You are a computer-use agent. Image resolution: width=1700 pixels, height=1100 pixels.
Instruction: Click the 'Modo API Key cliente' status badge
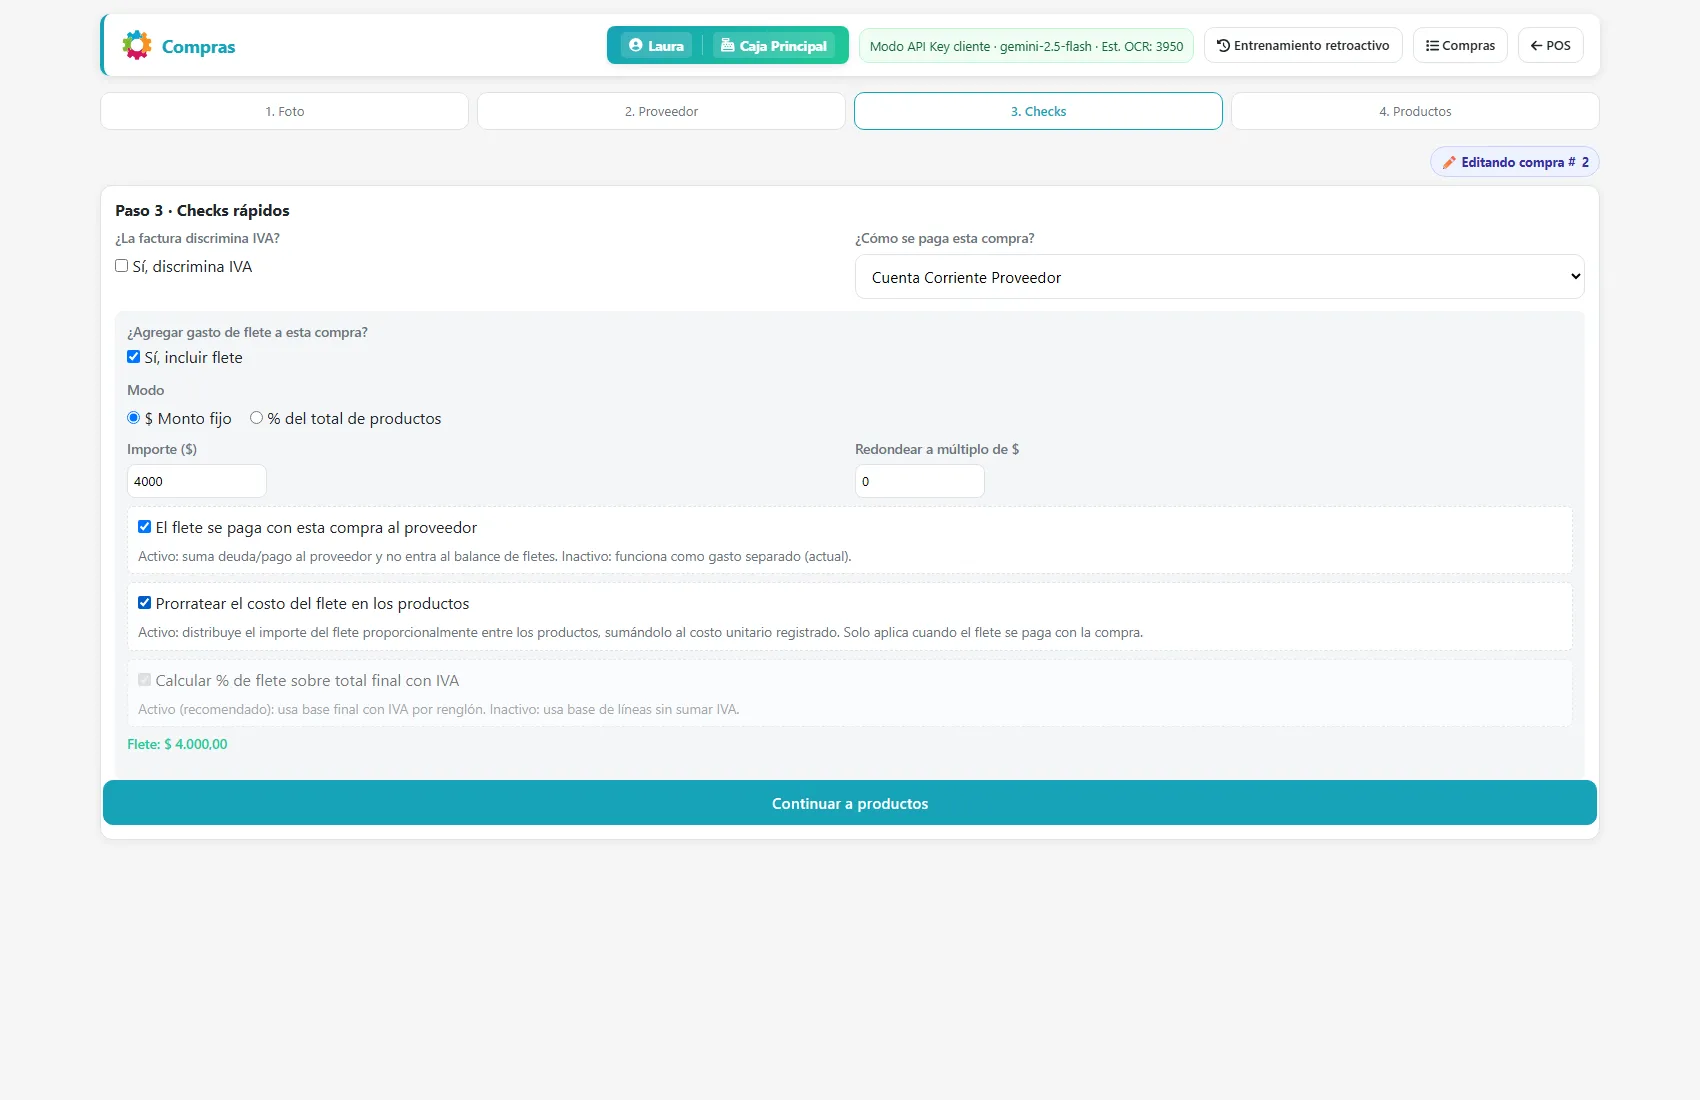coord(1026,46)
